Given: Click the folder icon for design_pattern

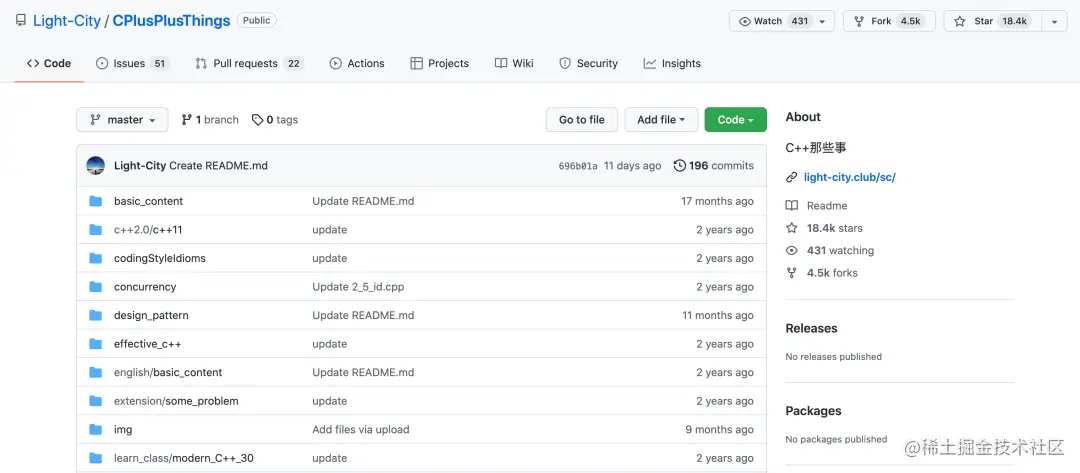Looking at the screenshot, I should click(96, 315).
